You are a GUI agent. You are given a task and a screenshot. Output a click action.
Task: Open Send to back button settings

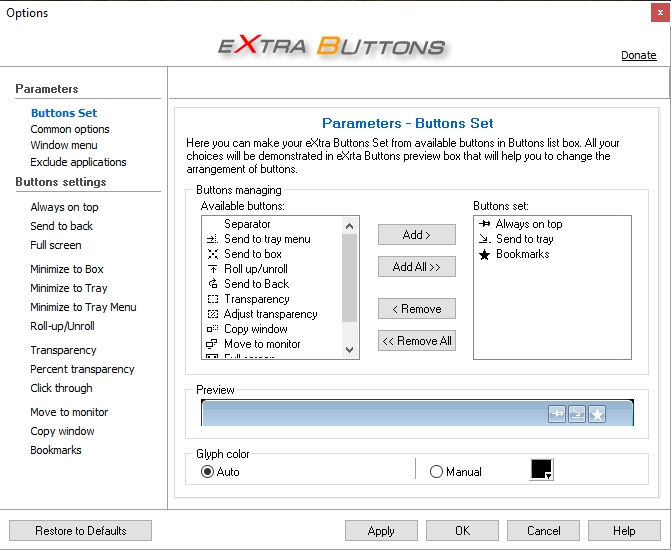[62, 226]
